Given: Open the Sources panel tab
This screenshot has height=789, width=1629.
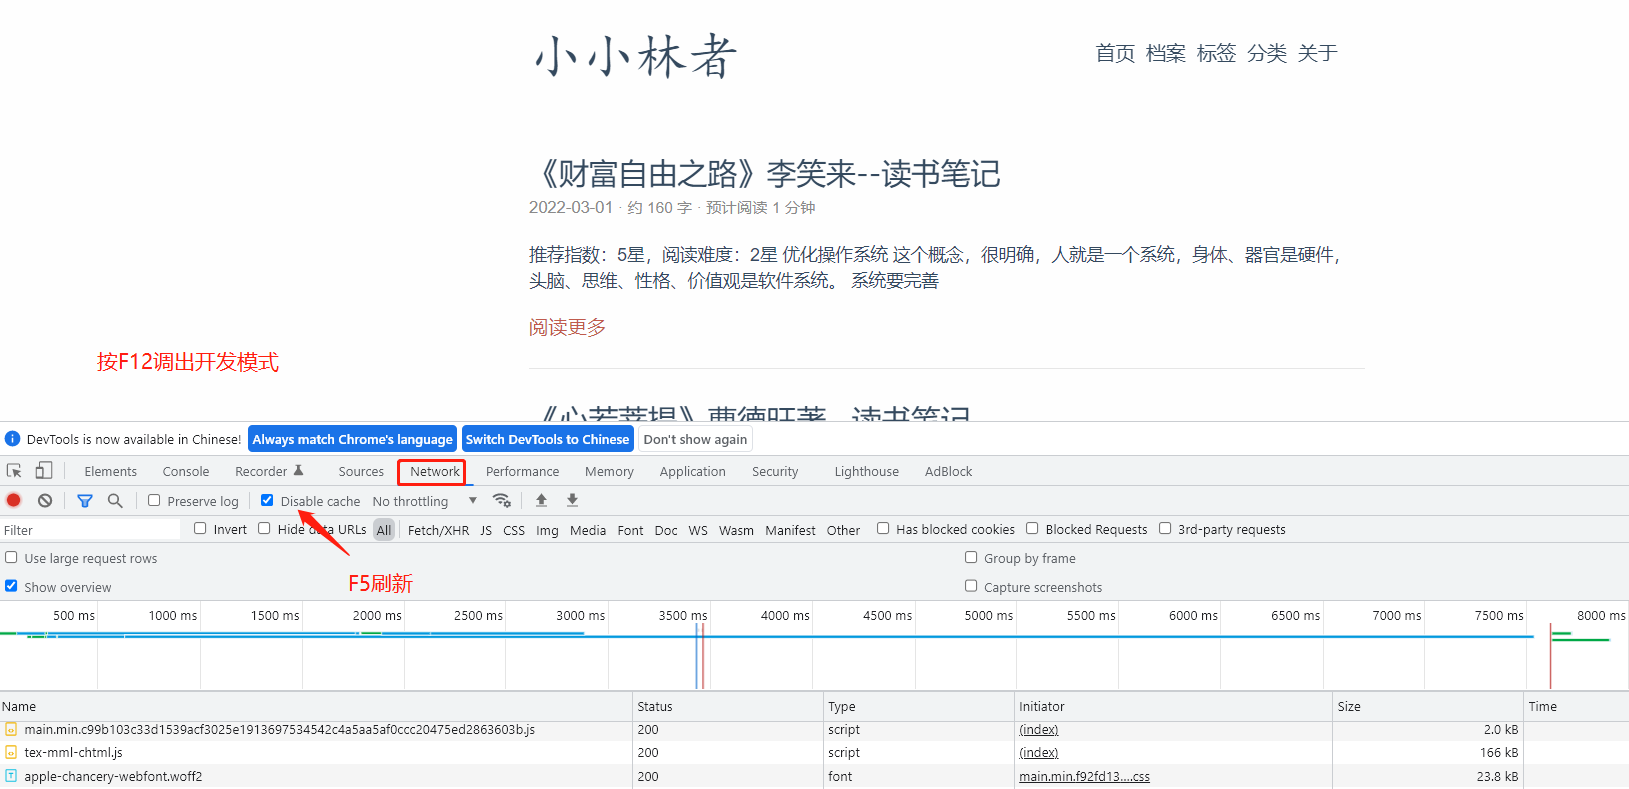Looking at the screenshot, I should [361, 471].
